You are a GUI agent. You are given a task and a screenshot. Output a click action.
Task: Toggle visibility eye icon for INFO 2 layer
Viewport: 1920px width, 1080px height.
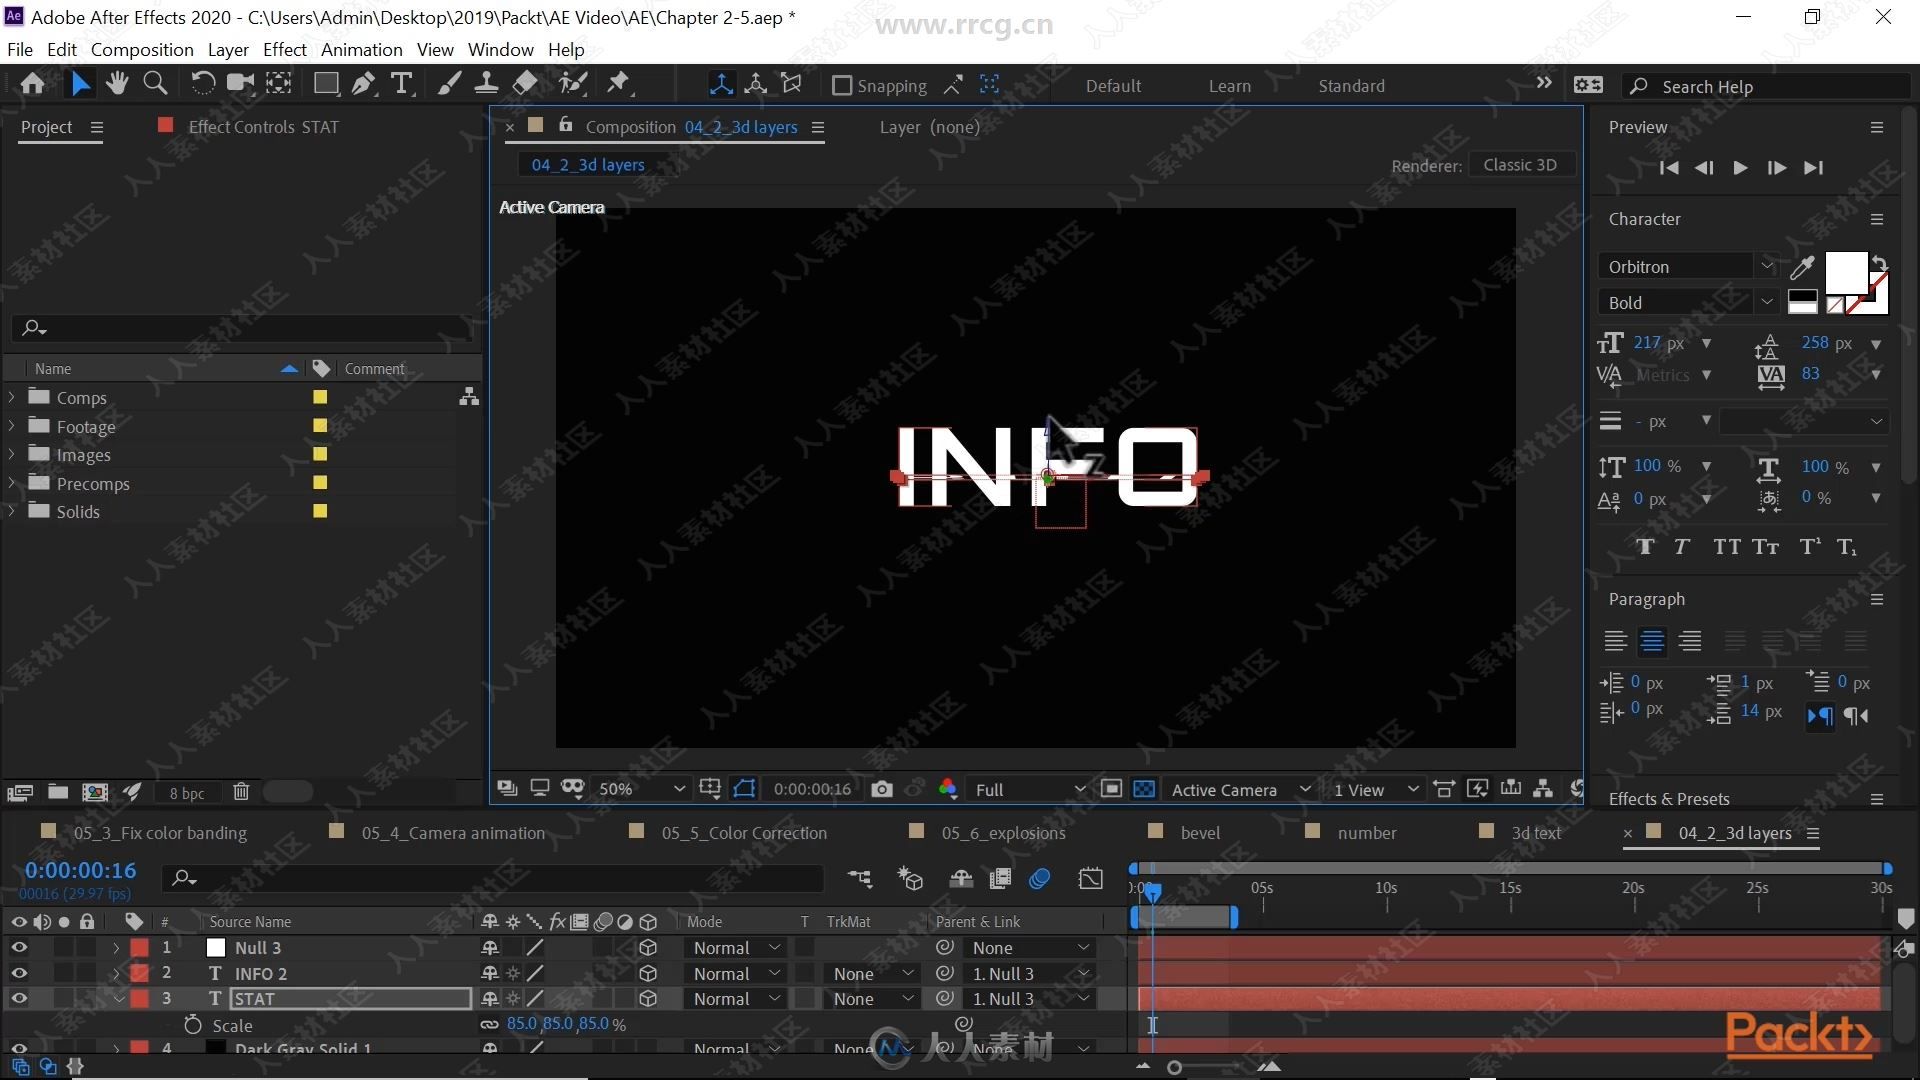(x=18, y=972)
